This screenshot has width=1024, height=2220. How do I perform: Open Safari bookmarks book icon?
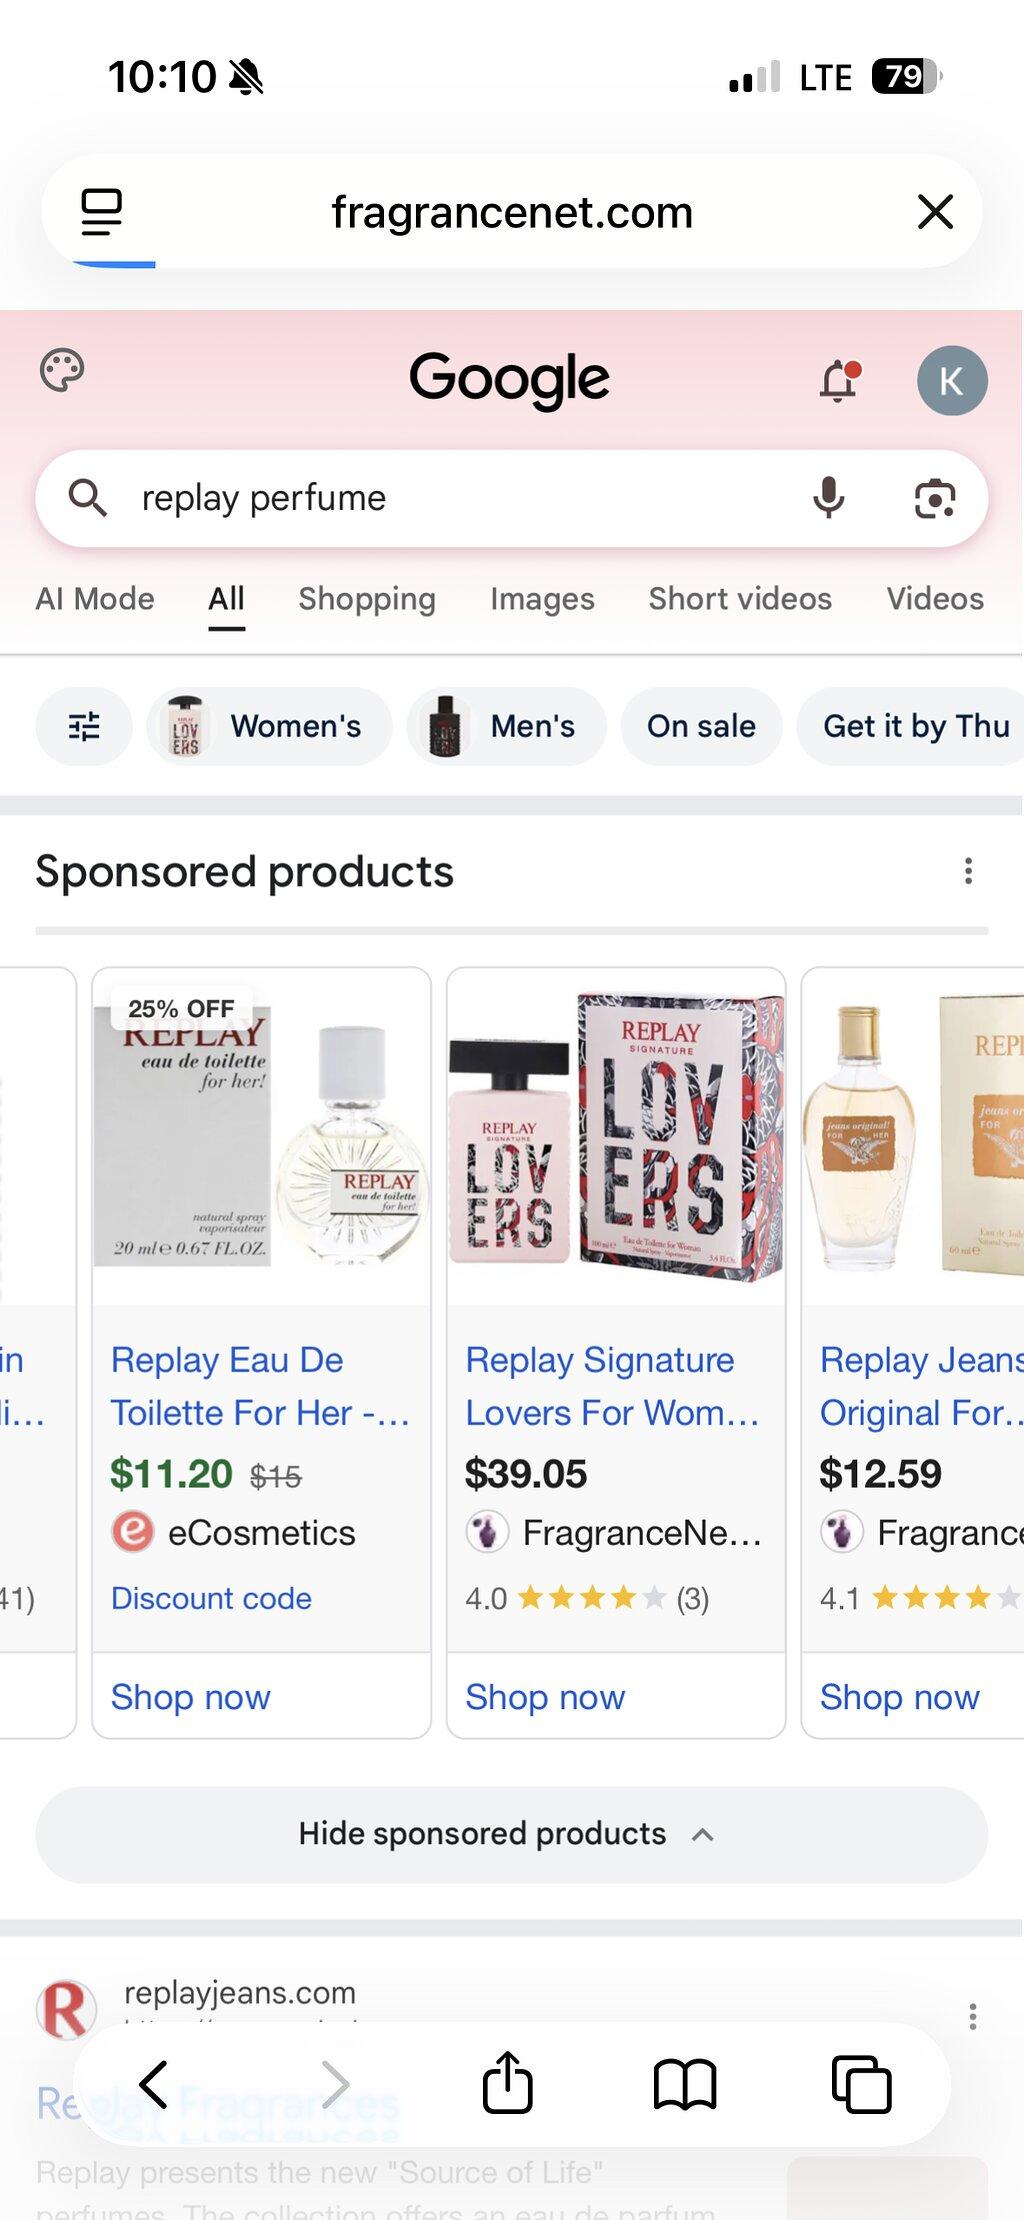(685, 2085)
